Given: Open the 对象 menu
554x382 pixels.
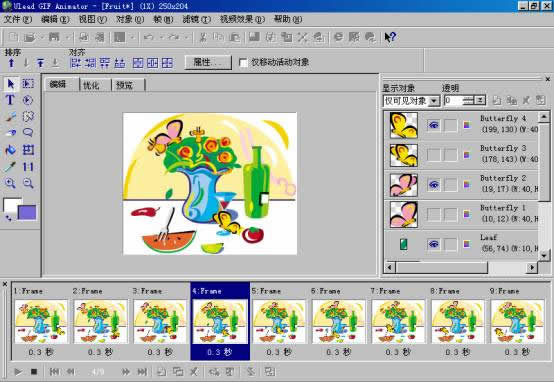Looking at the screenshot, I should click(130, 19).
